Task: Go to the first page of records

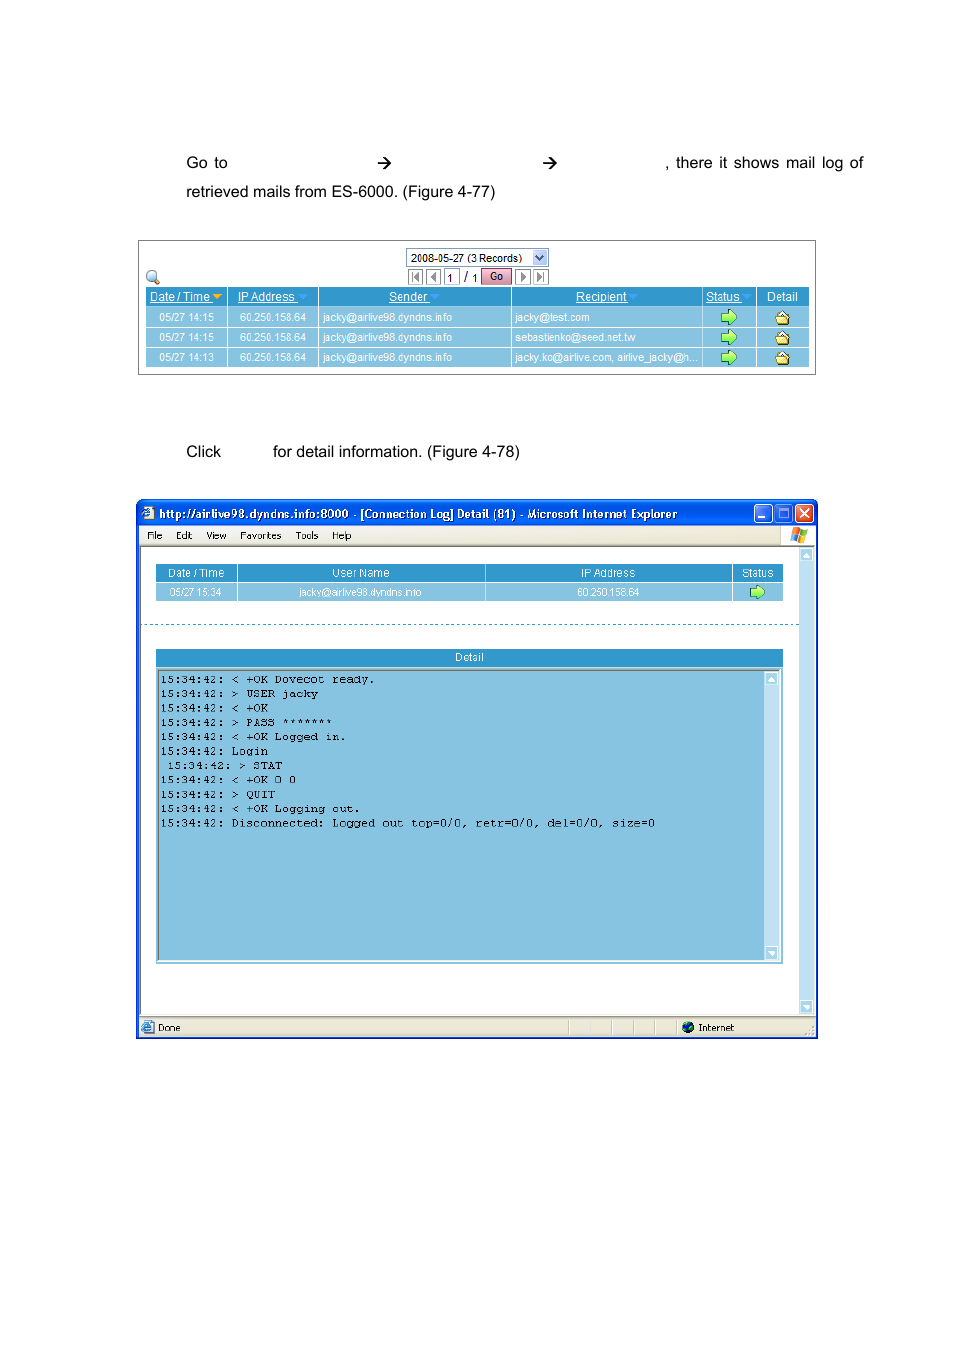Action: (415, 277)
